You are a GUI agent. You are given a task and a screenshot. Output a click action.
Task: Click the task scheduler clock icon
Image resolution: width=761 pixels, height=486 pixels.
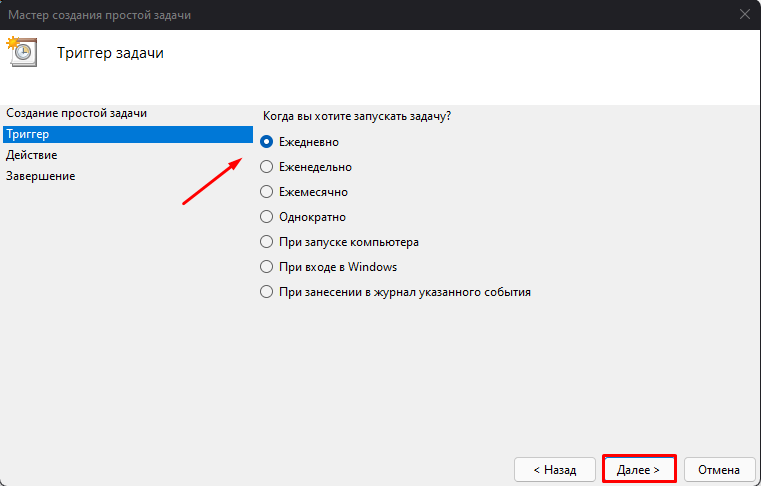pos(21,51)
